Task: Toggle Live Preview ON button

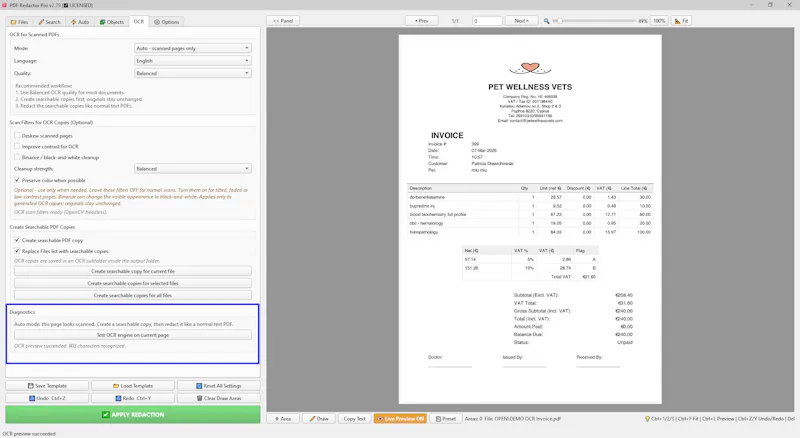Action: [x=401, y=419]
